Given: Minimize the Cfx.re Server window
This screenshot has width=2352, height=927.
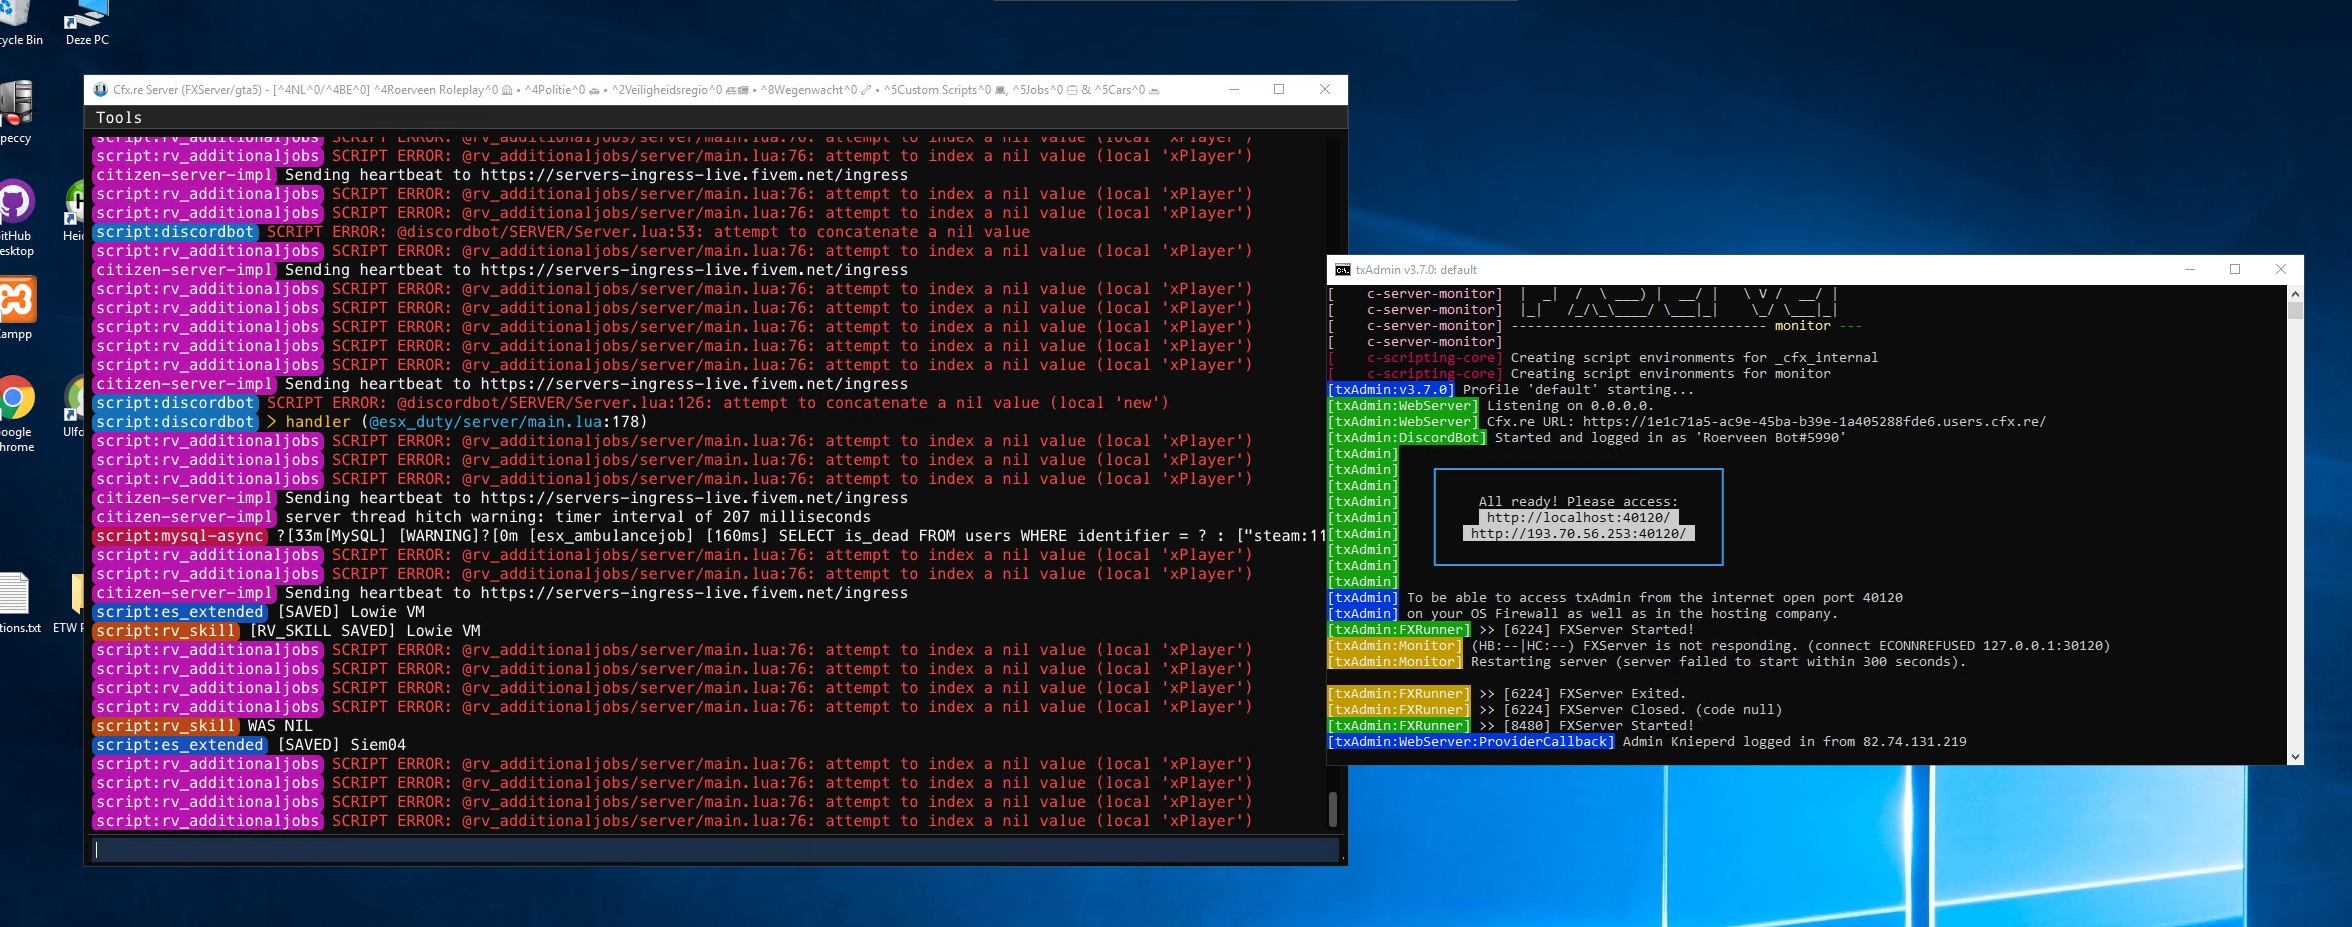Looking at the screenshot, I should (x=1234, y=90).
